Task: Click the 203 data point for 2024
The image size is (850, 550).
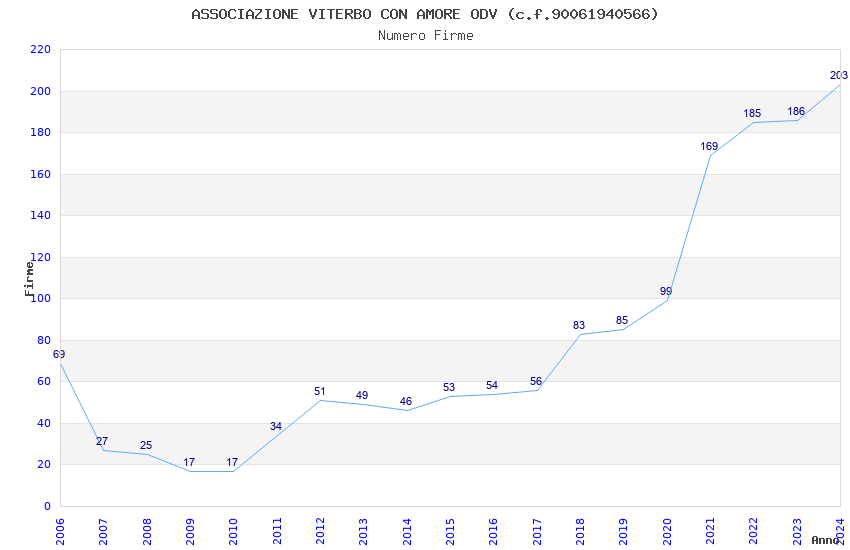Action: (x=839, y=75)
